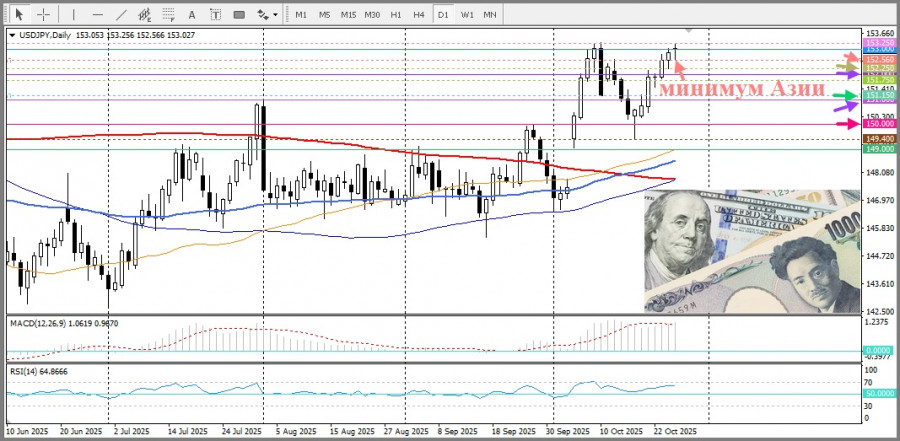This screenshot has height=441, width=900.
Task: Switch chart to M5 timeframe
Action: [x=324, y=15]
